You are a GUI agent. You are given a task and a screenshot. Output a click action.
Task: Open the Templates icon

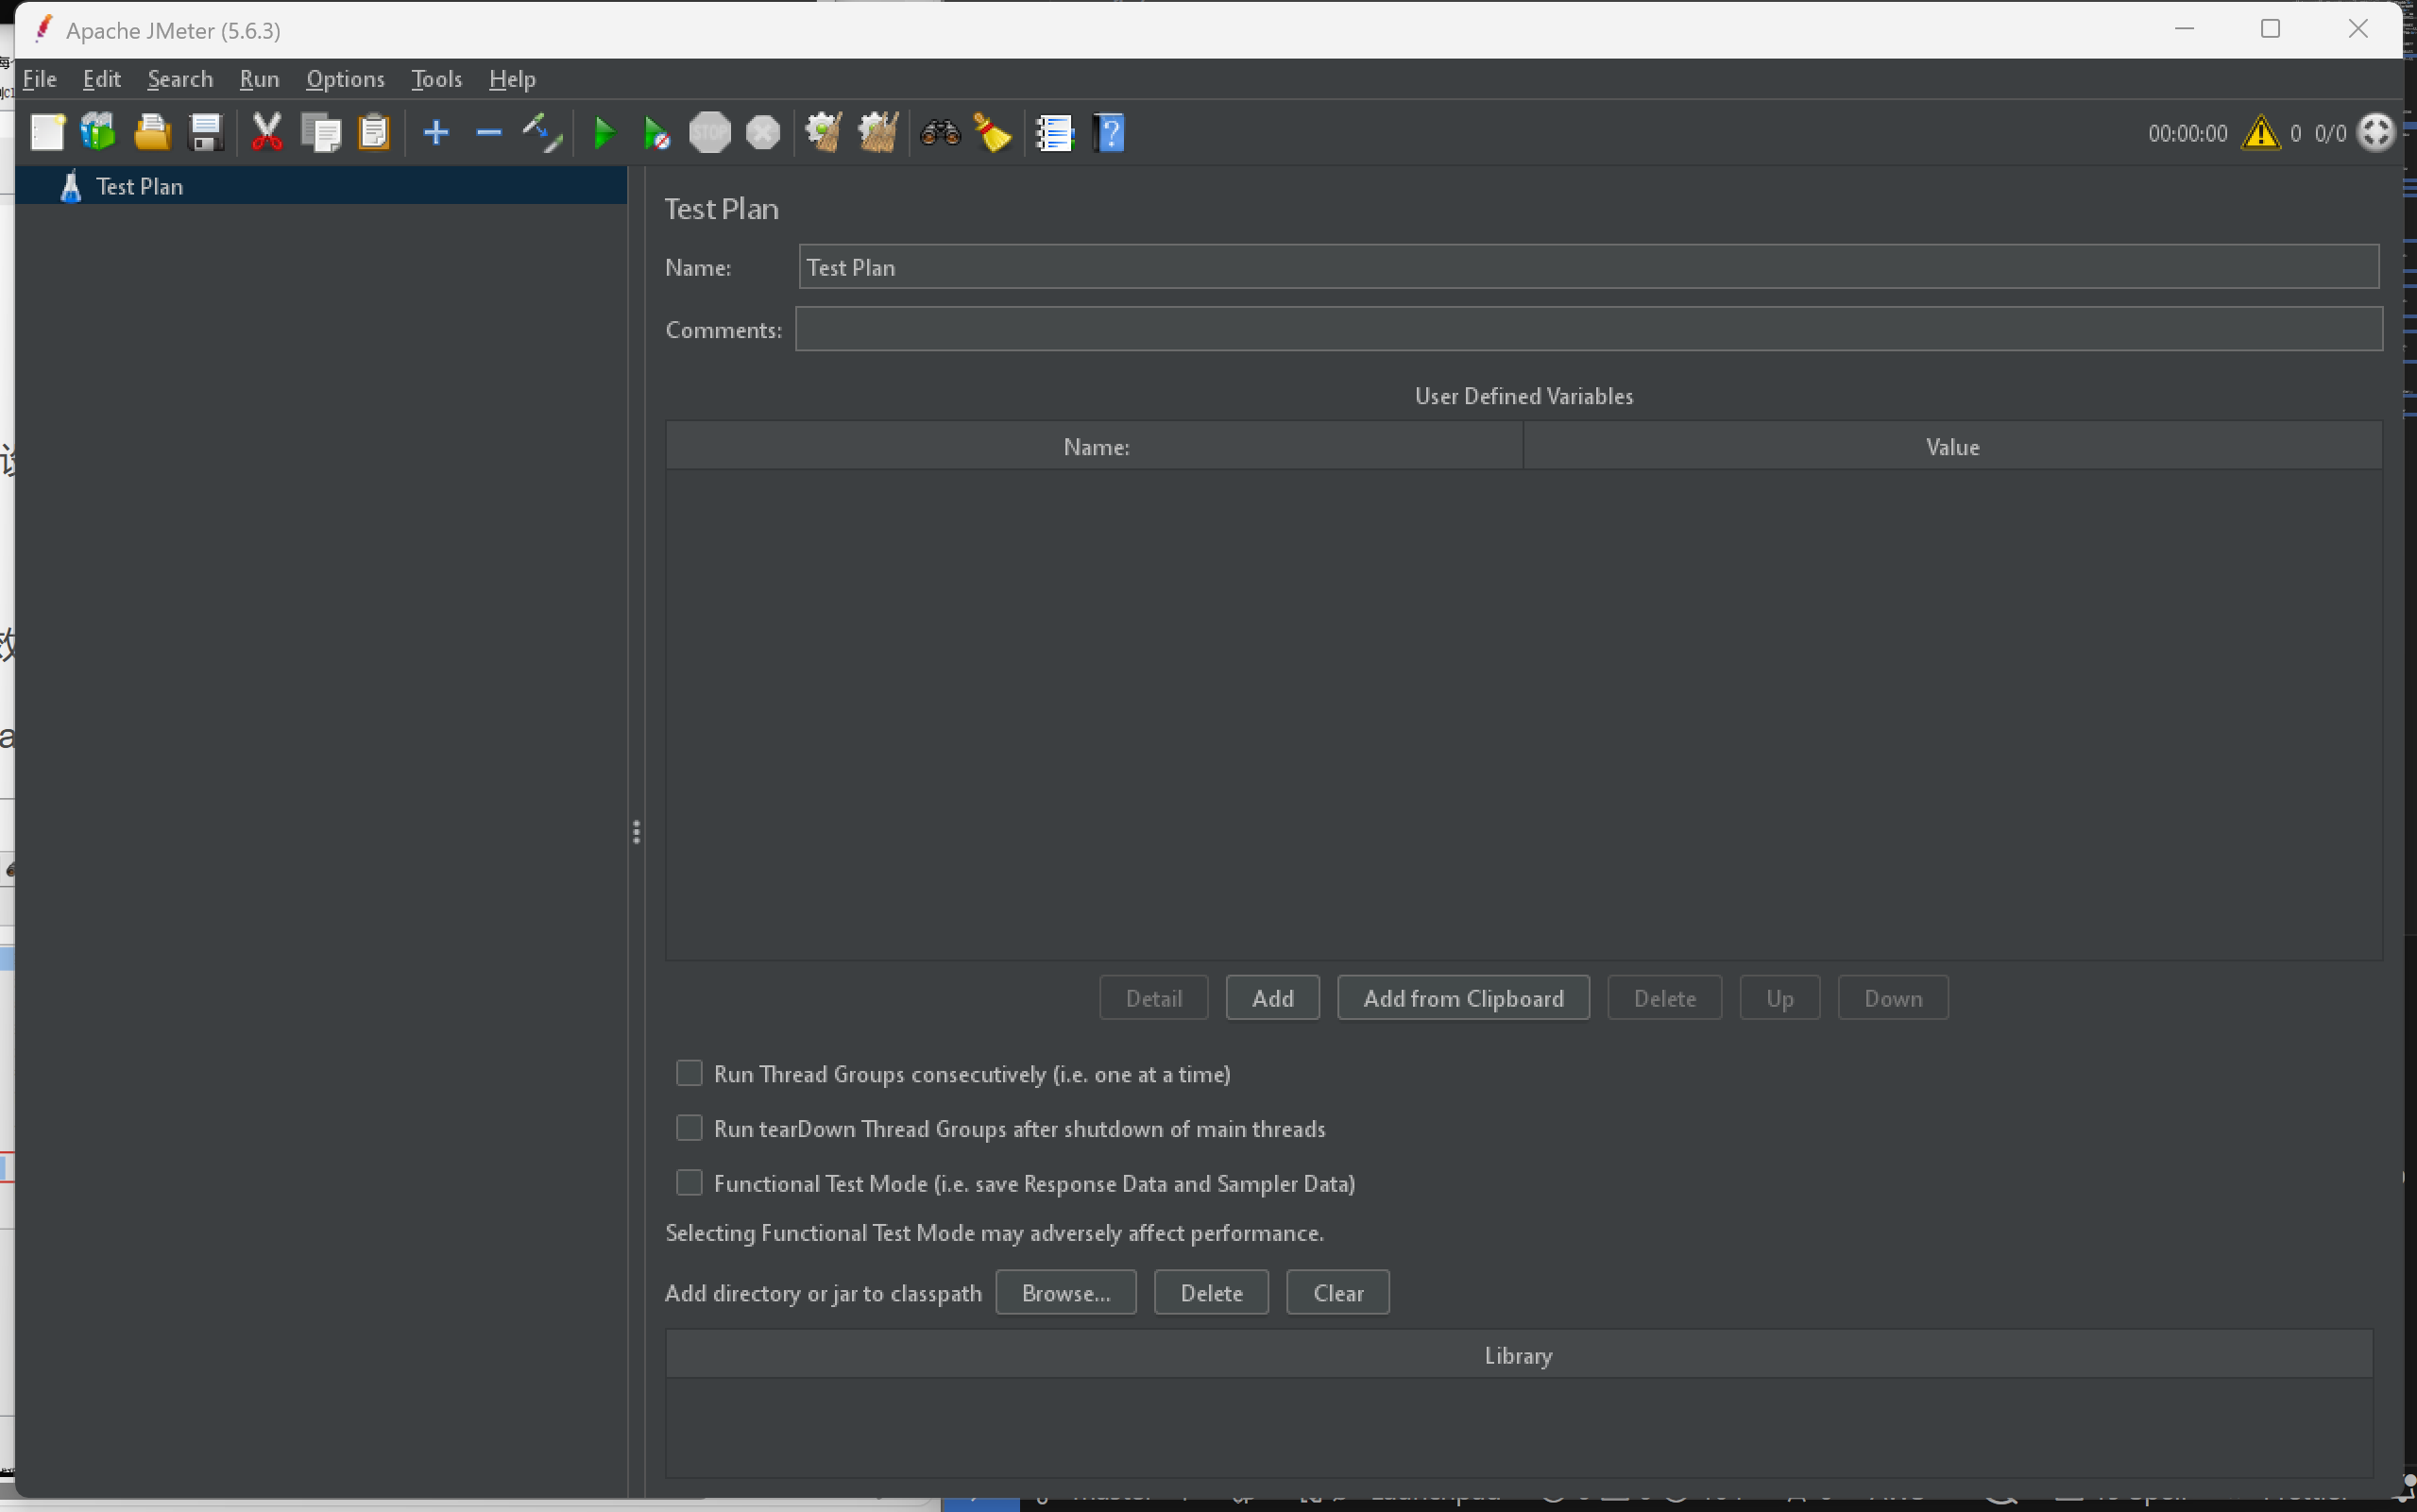click(98, 132)
